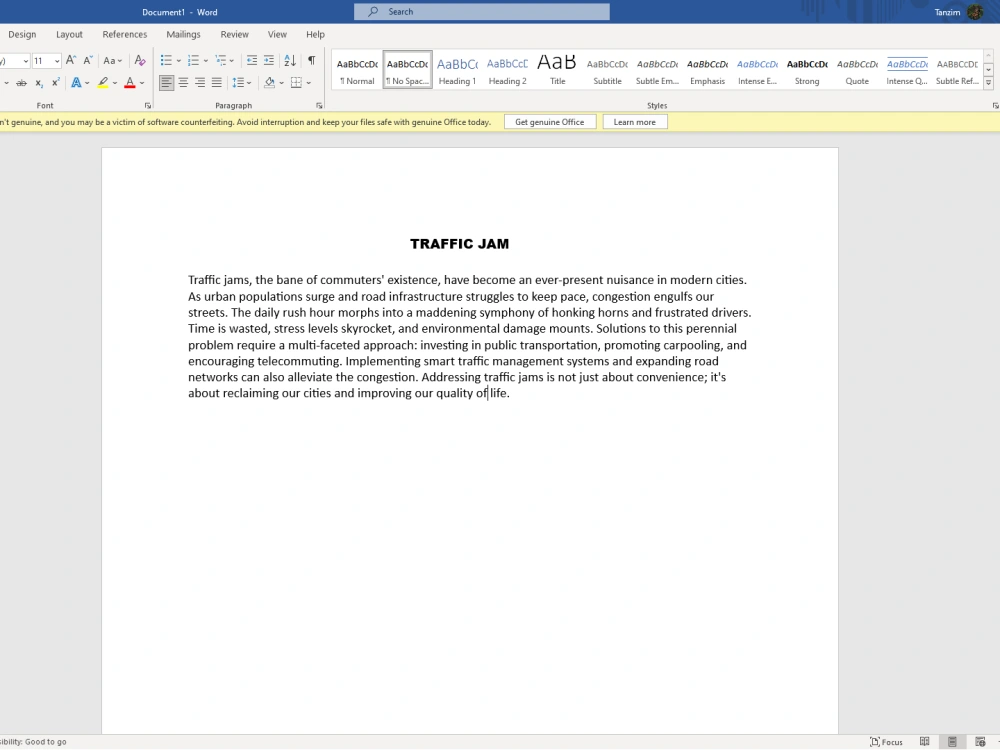Image resolution: width=1000 pixels, height=750 pixels.
Task: Open font name dropdown arrow
Action: coord(26,61)
